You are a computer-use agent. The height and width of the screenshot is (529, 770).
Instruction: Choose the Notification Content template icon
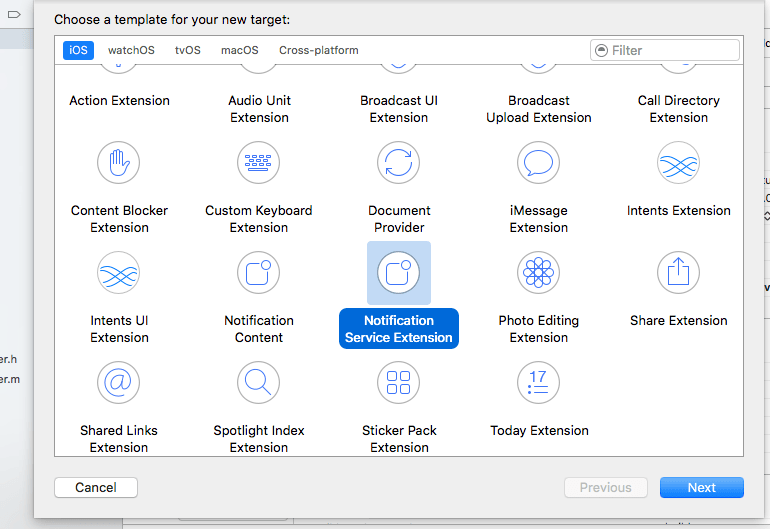[x=259, y=272]
